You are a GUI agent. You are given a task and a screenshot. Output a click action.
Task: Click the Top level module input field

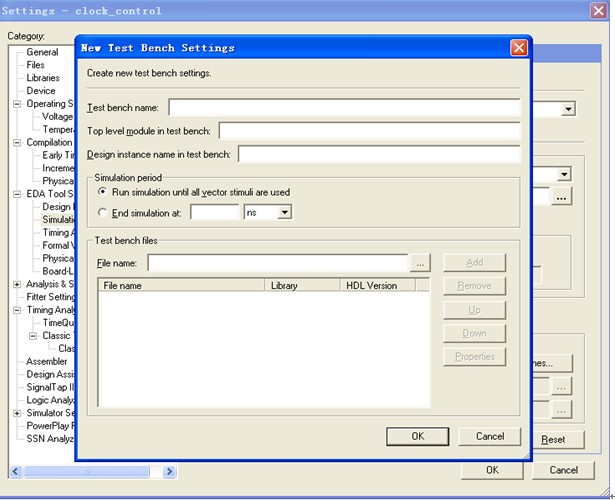coord(369,131)
